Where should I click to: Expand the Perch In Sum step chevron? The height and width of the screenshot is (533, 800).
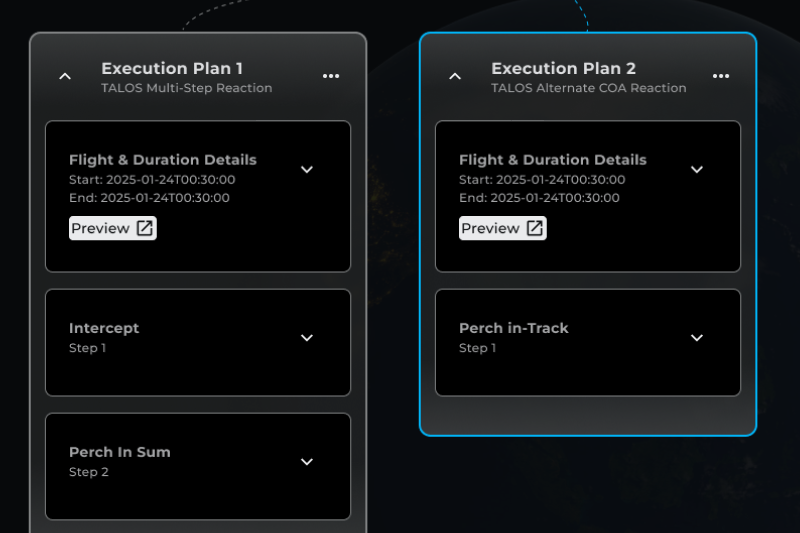307,462
